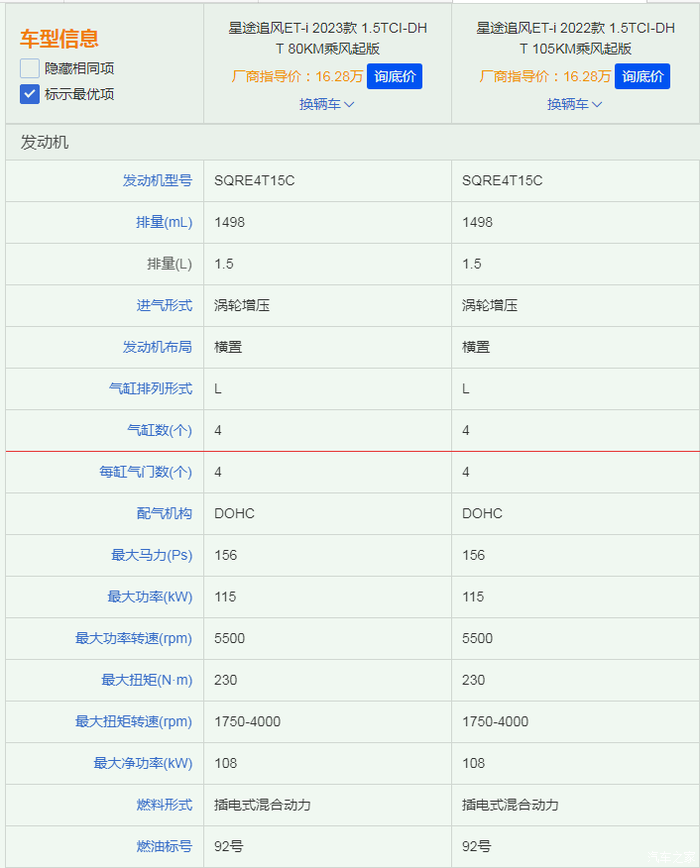Click 询底价 for the 2022款 105KM model

point(642,76)
